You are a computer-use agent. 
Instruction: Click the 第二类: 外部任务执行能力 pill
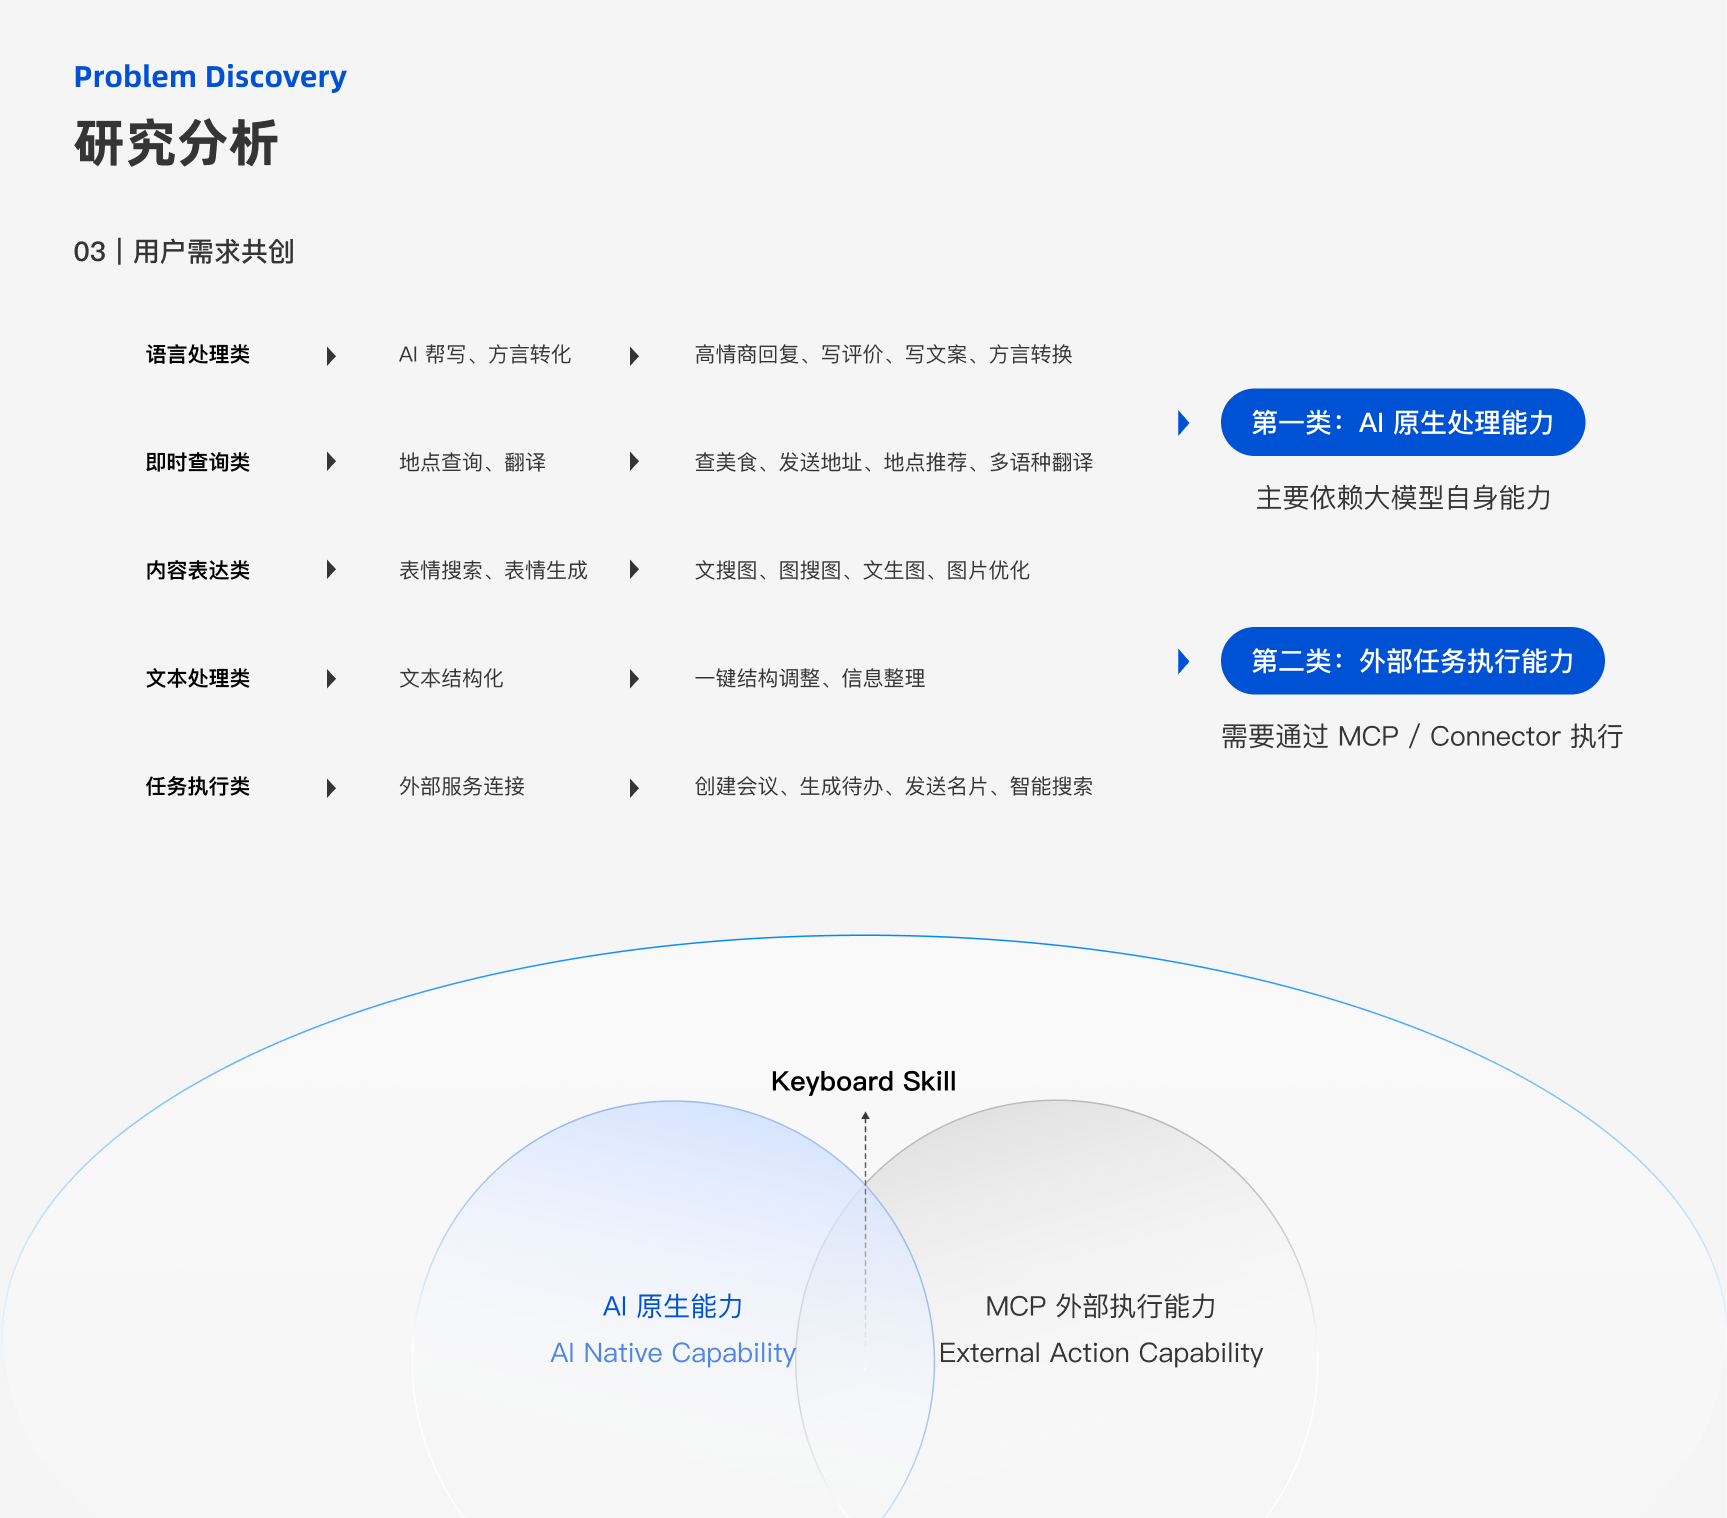coord(1412,661)
